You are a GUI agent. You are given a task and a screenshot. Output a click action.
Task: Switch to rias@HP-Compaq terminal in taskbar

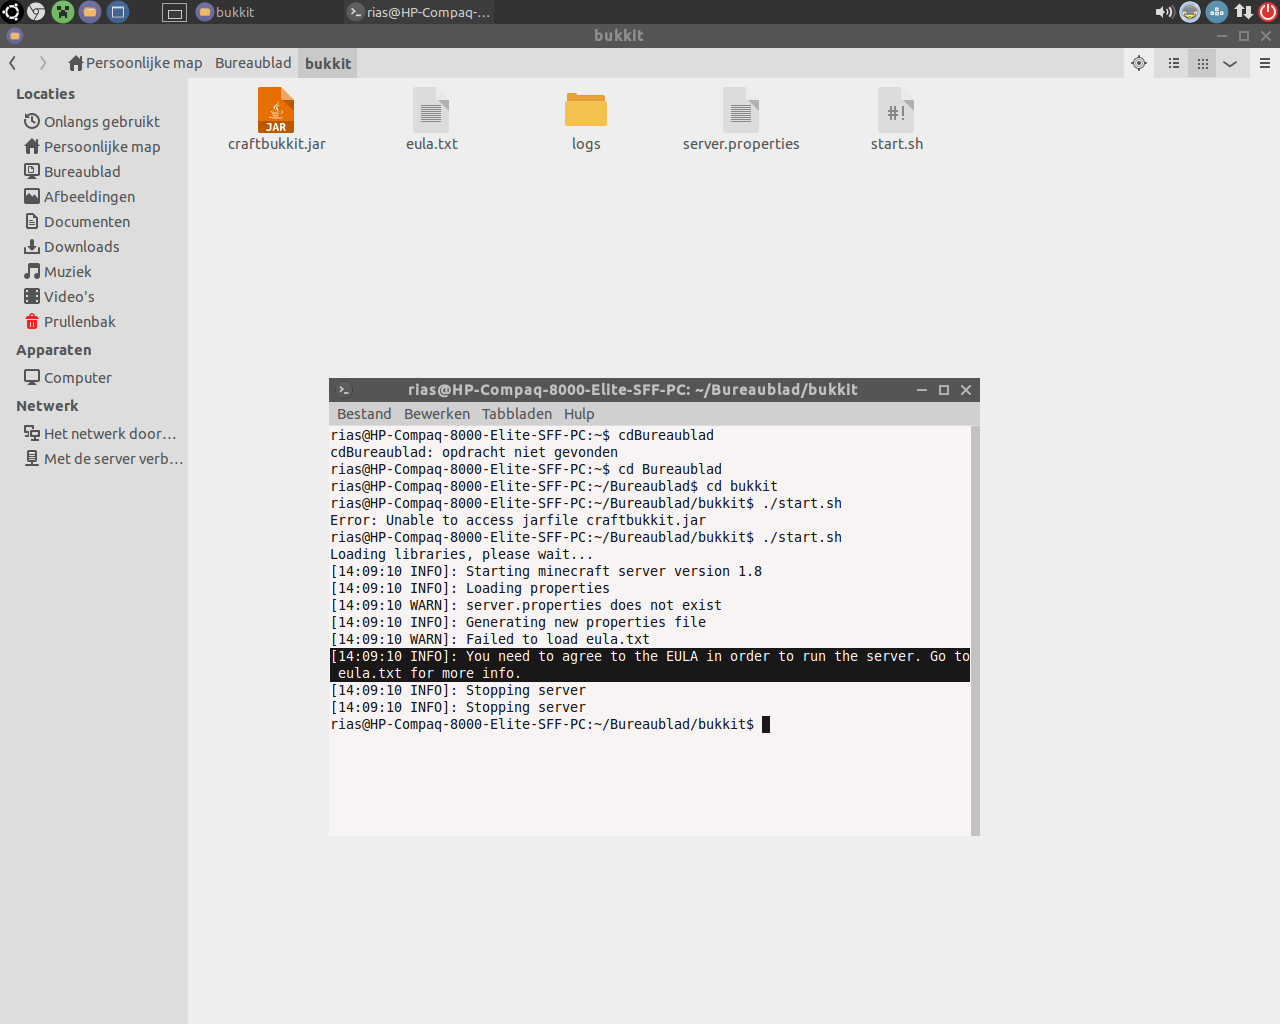coord(420,12)
